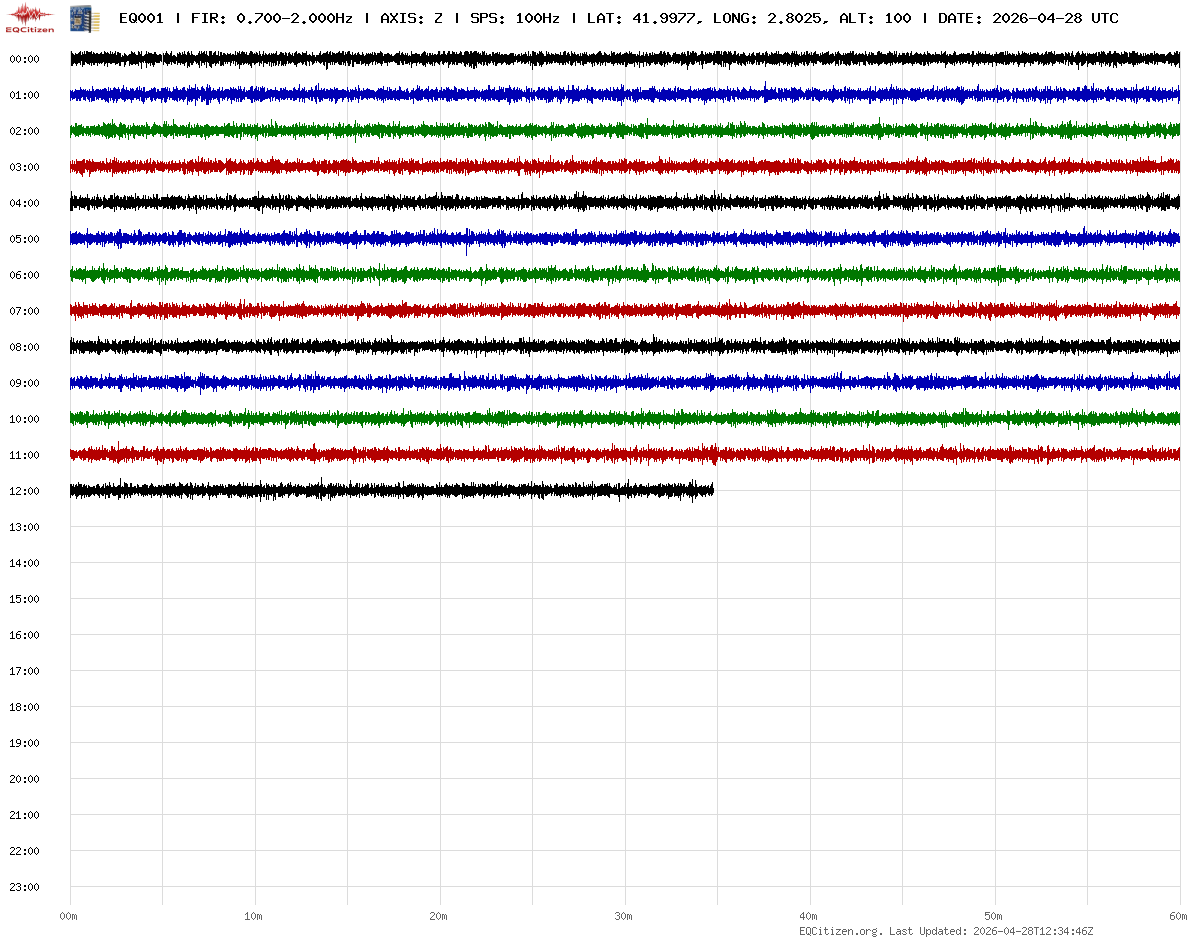Click the 18:00 hour row label
Screen dimensions: 1200x940
(24, 707)
